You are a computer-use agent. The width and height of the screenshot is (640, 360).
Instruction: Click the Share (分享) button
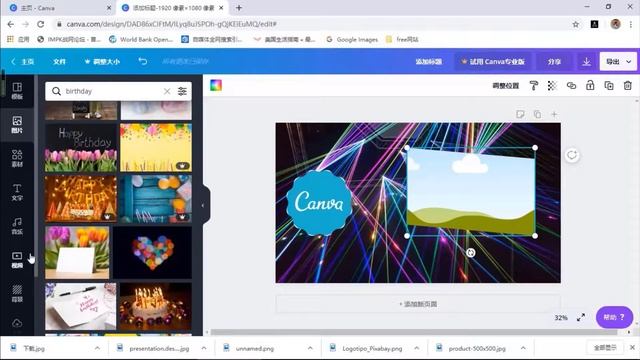coord(554,62)
